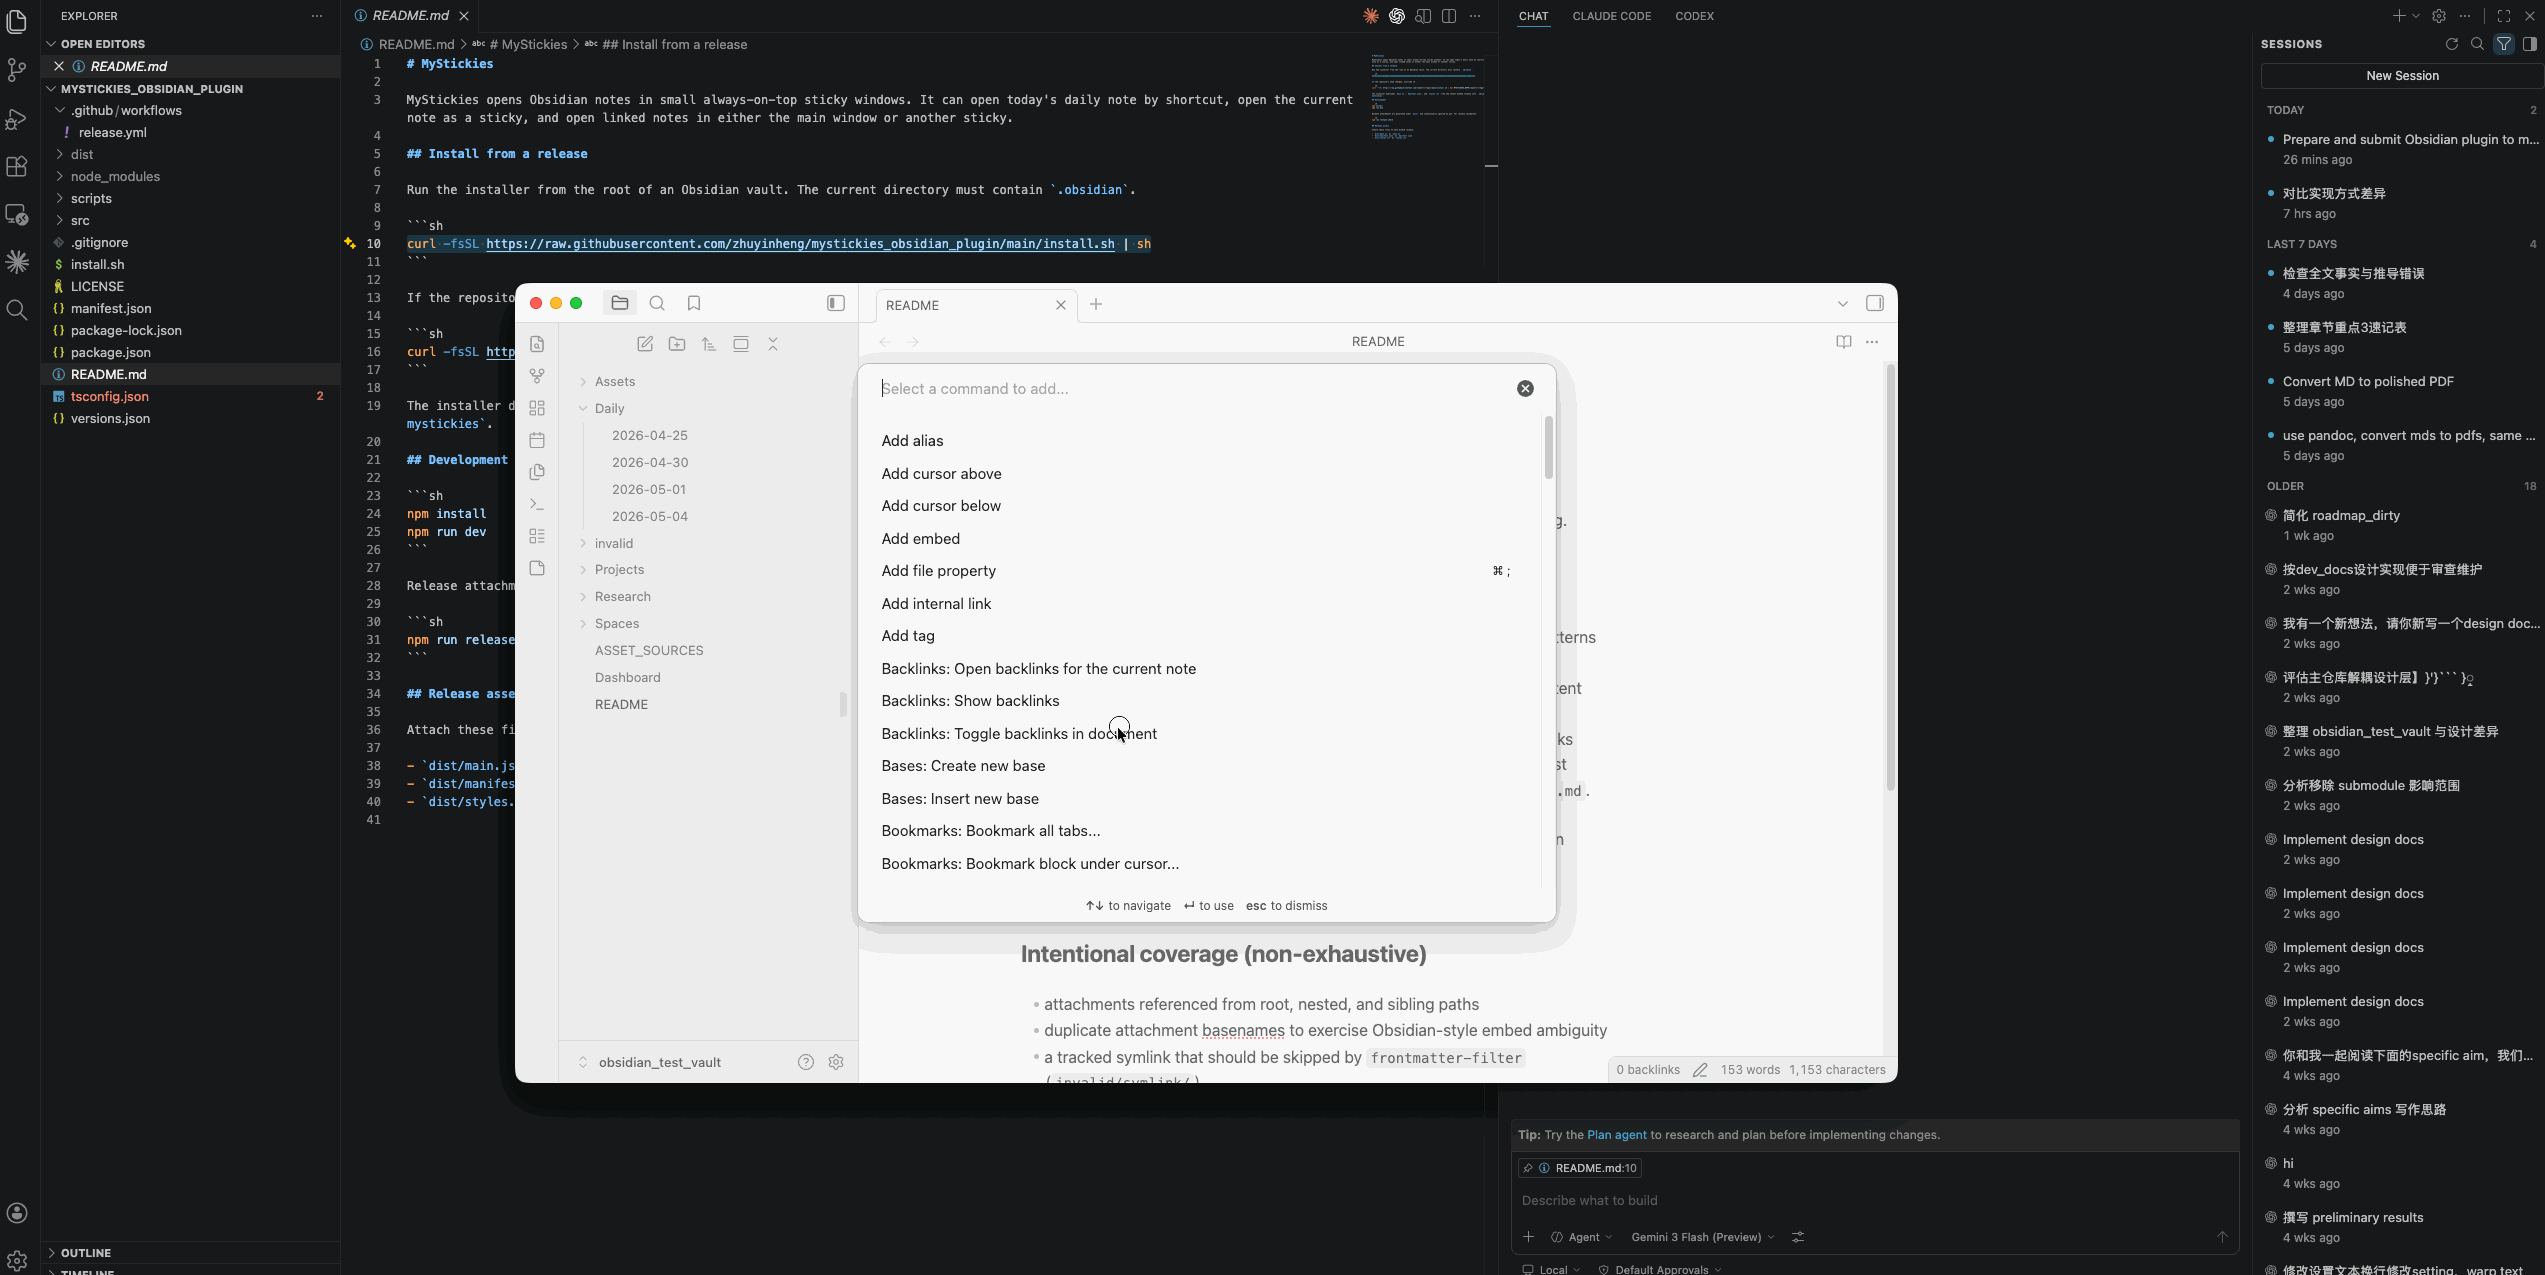Open Run and Debug view in activity bar

tap(17, 119)
